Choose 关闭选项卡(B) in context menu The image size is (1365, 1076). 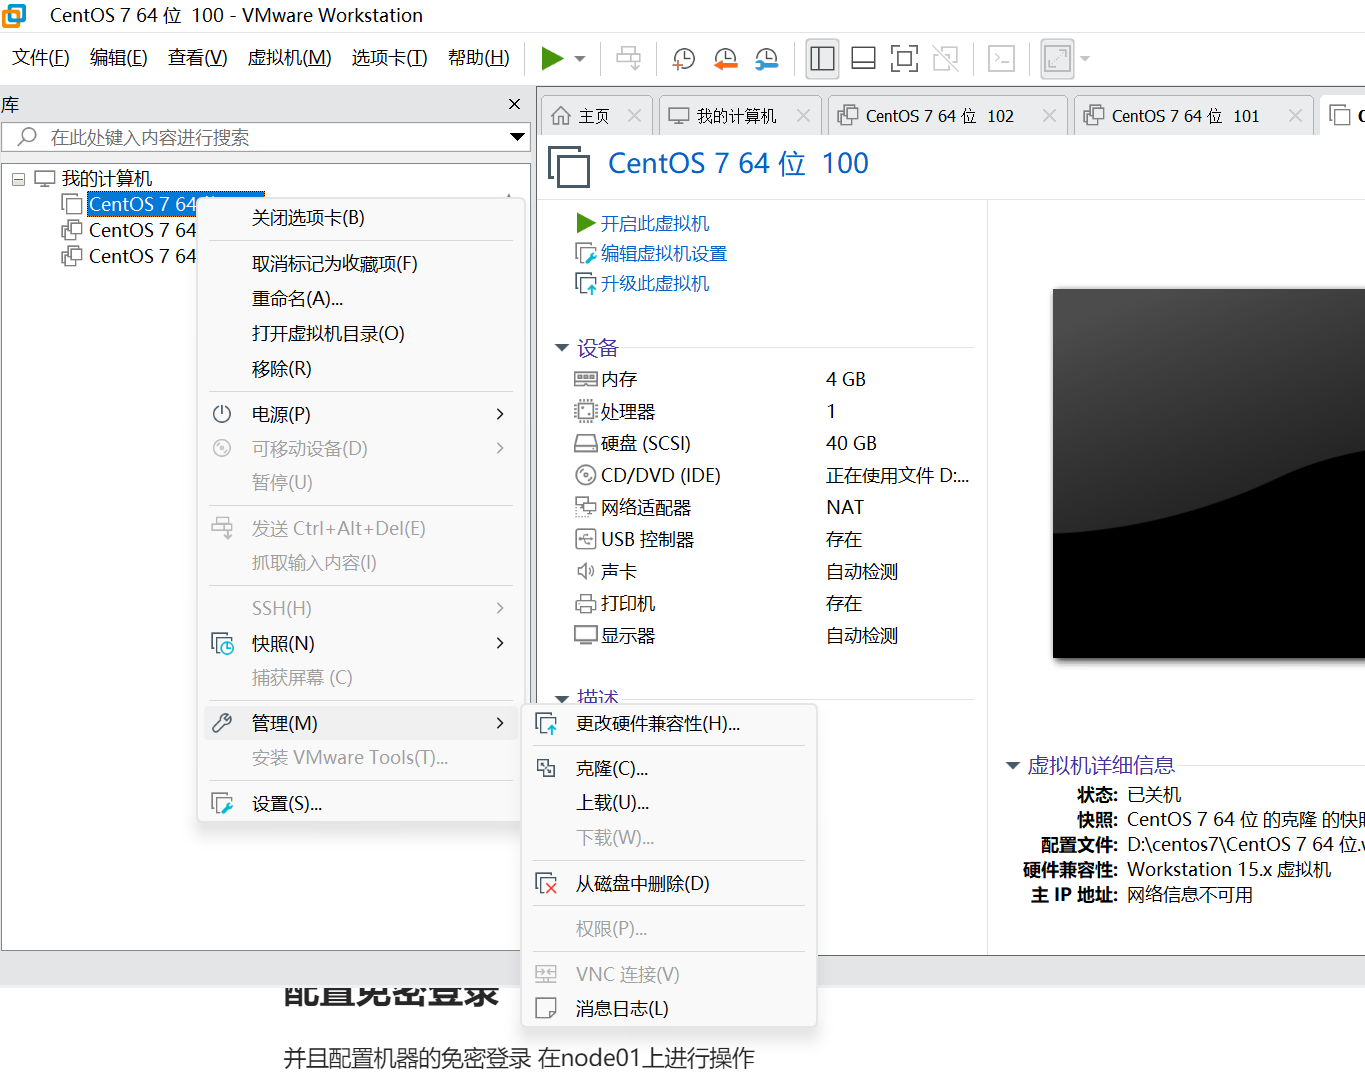click(x=361, y=218)
